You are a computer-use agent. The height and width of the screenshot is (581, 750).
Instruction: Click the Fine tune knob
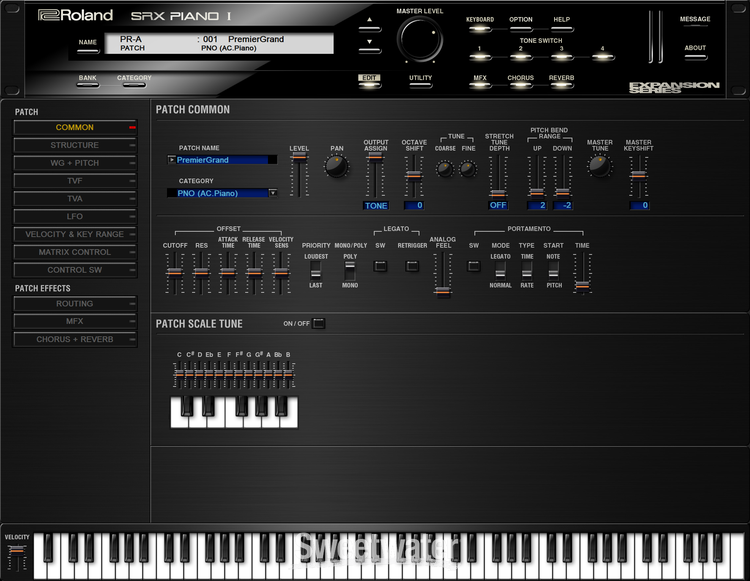tap(468, 168)
